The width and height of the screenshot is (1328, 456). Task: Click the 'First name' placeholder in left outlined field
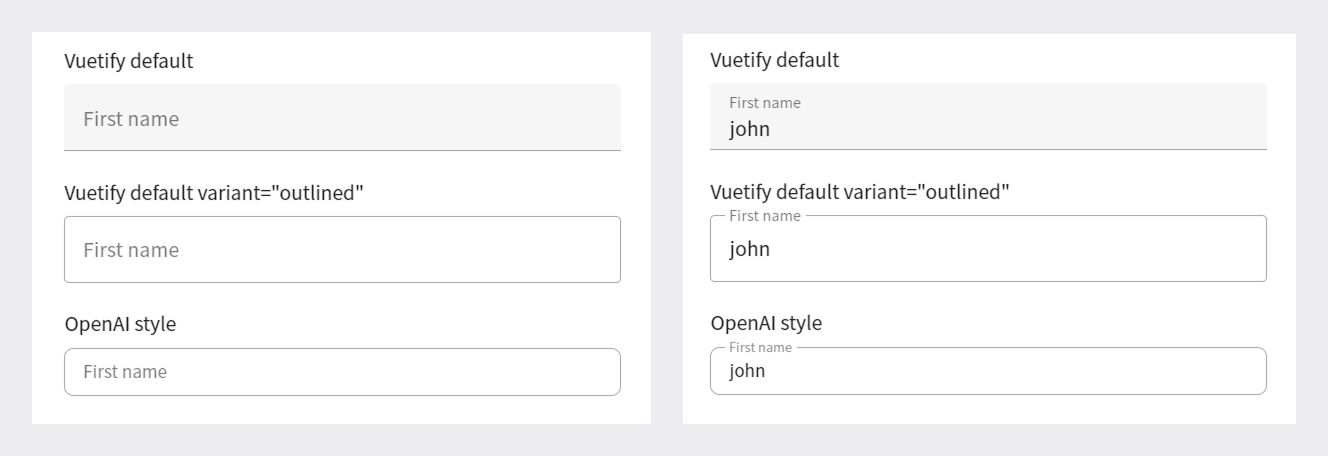131,250
